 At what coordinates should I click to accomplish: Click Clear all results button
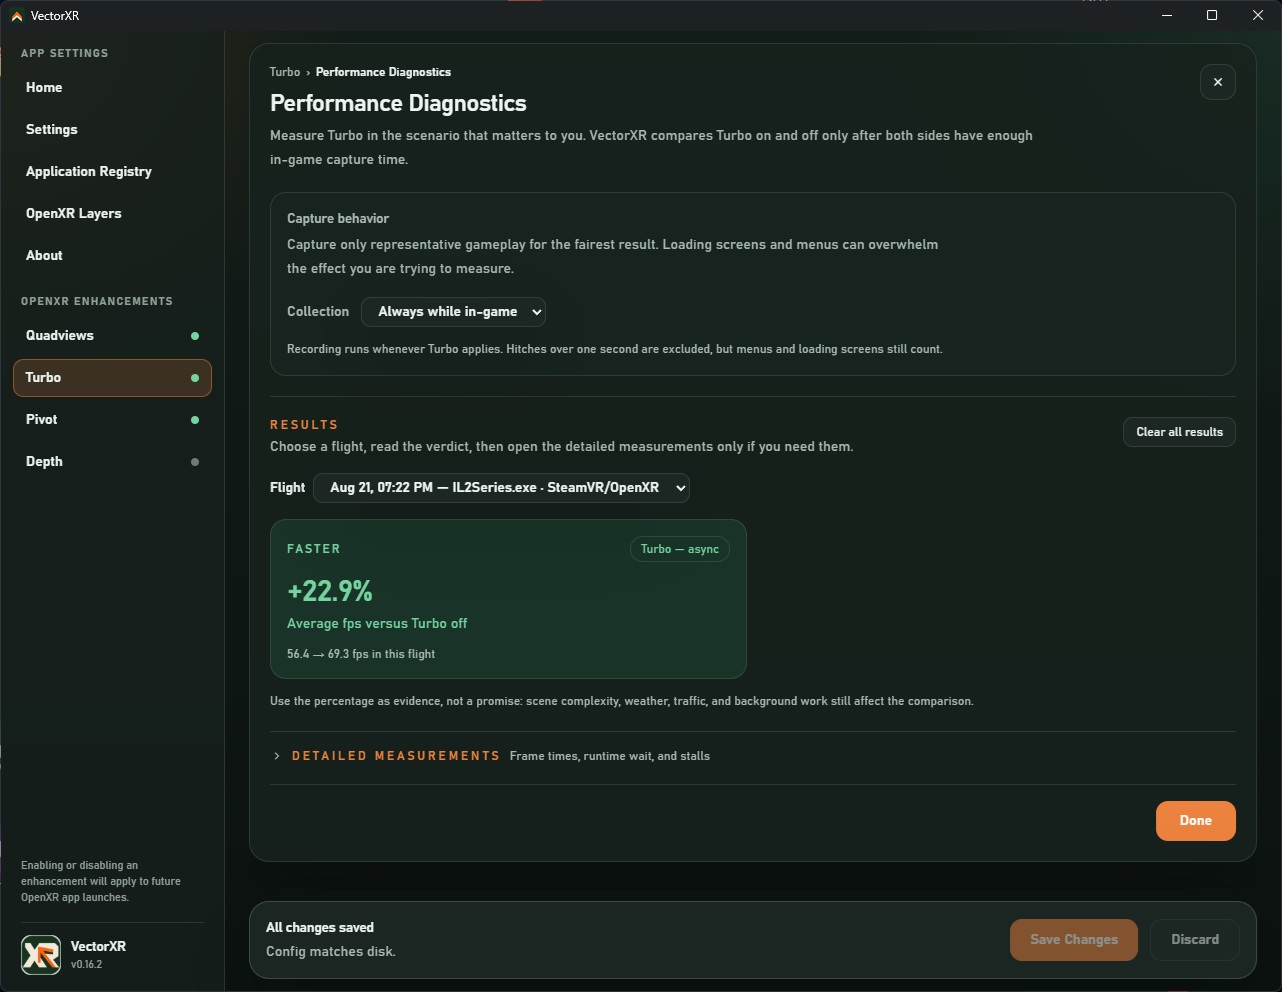[x=1179, y=432]
